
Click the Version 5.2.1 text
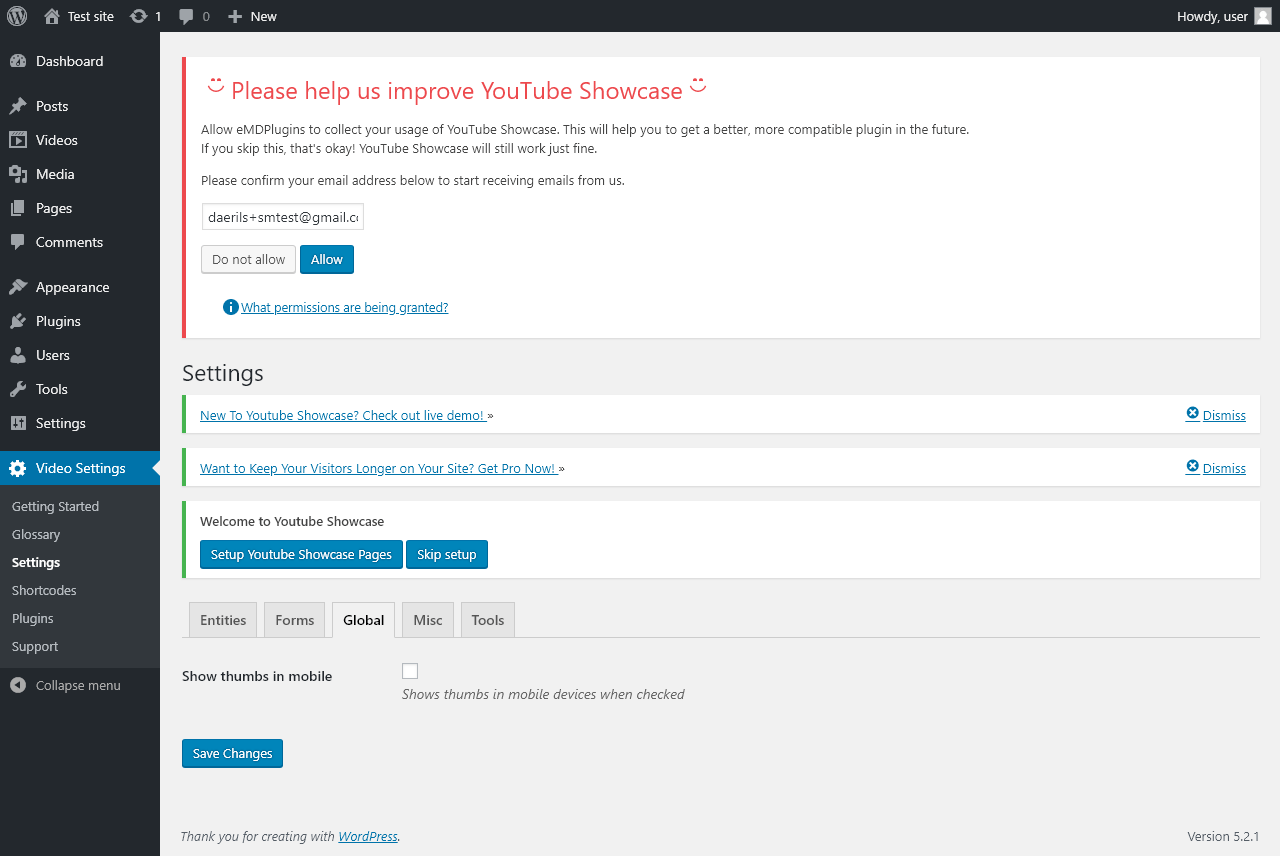click(1223, 836)
